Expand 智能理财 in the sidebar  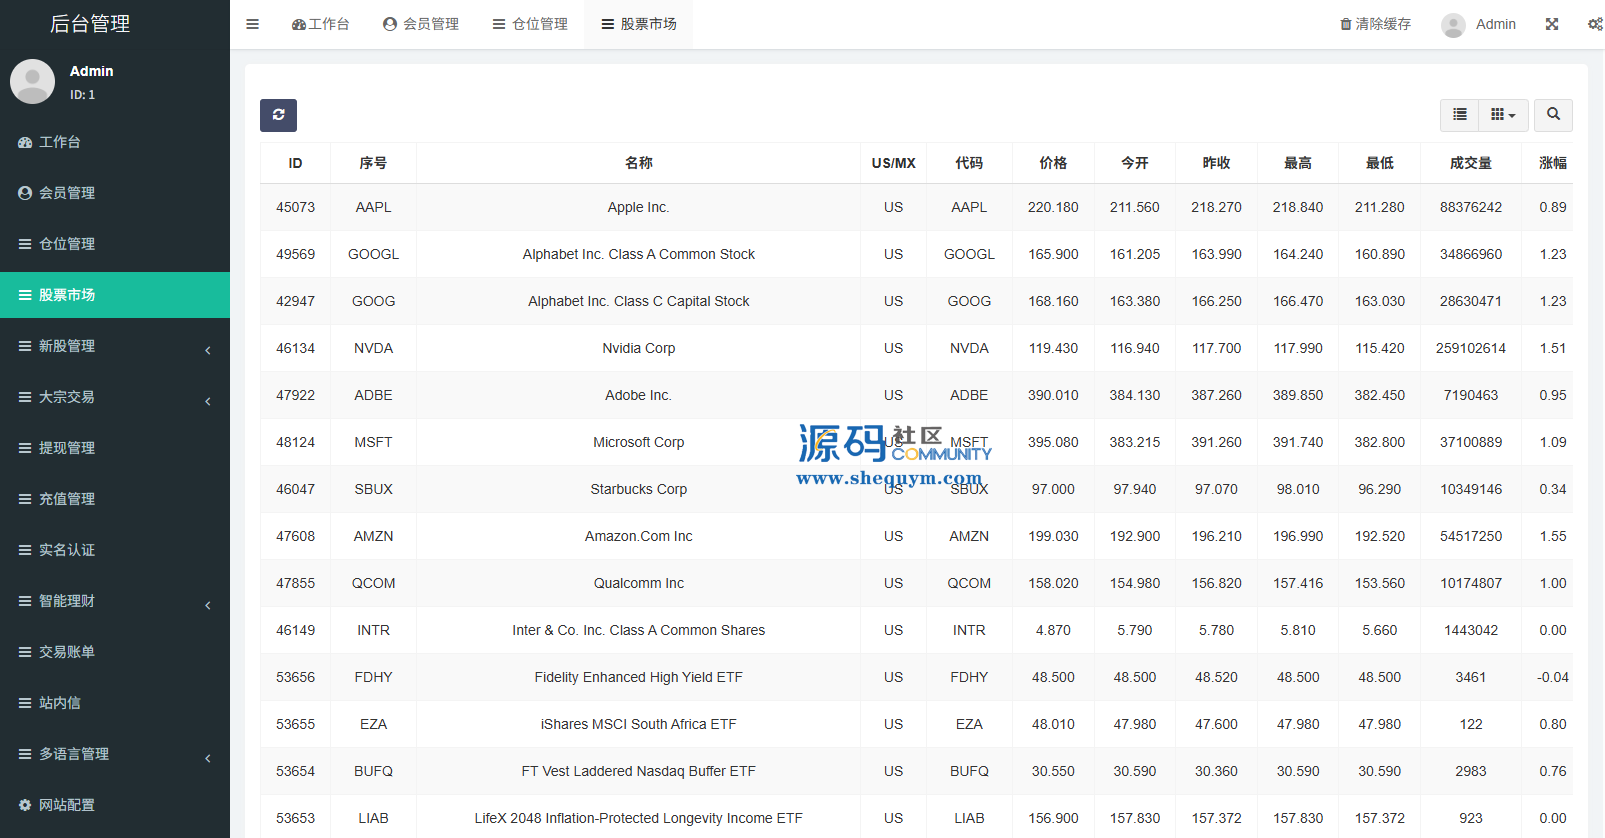[115, 601]
